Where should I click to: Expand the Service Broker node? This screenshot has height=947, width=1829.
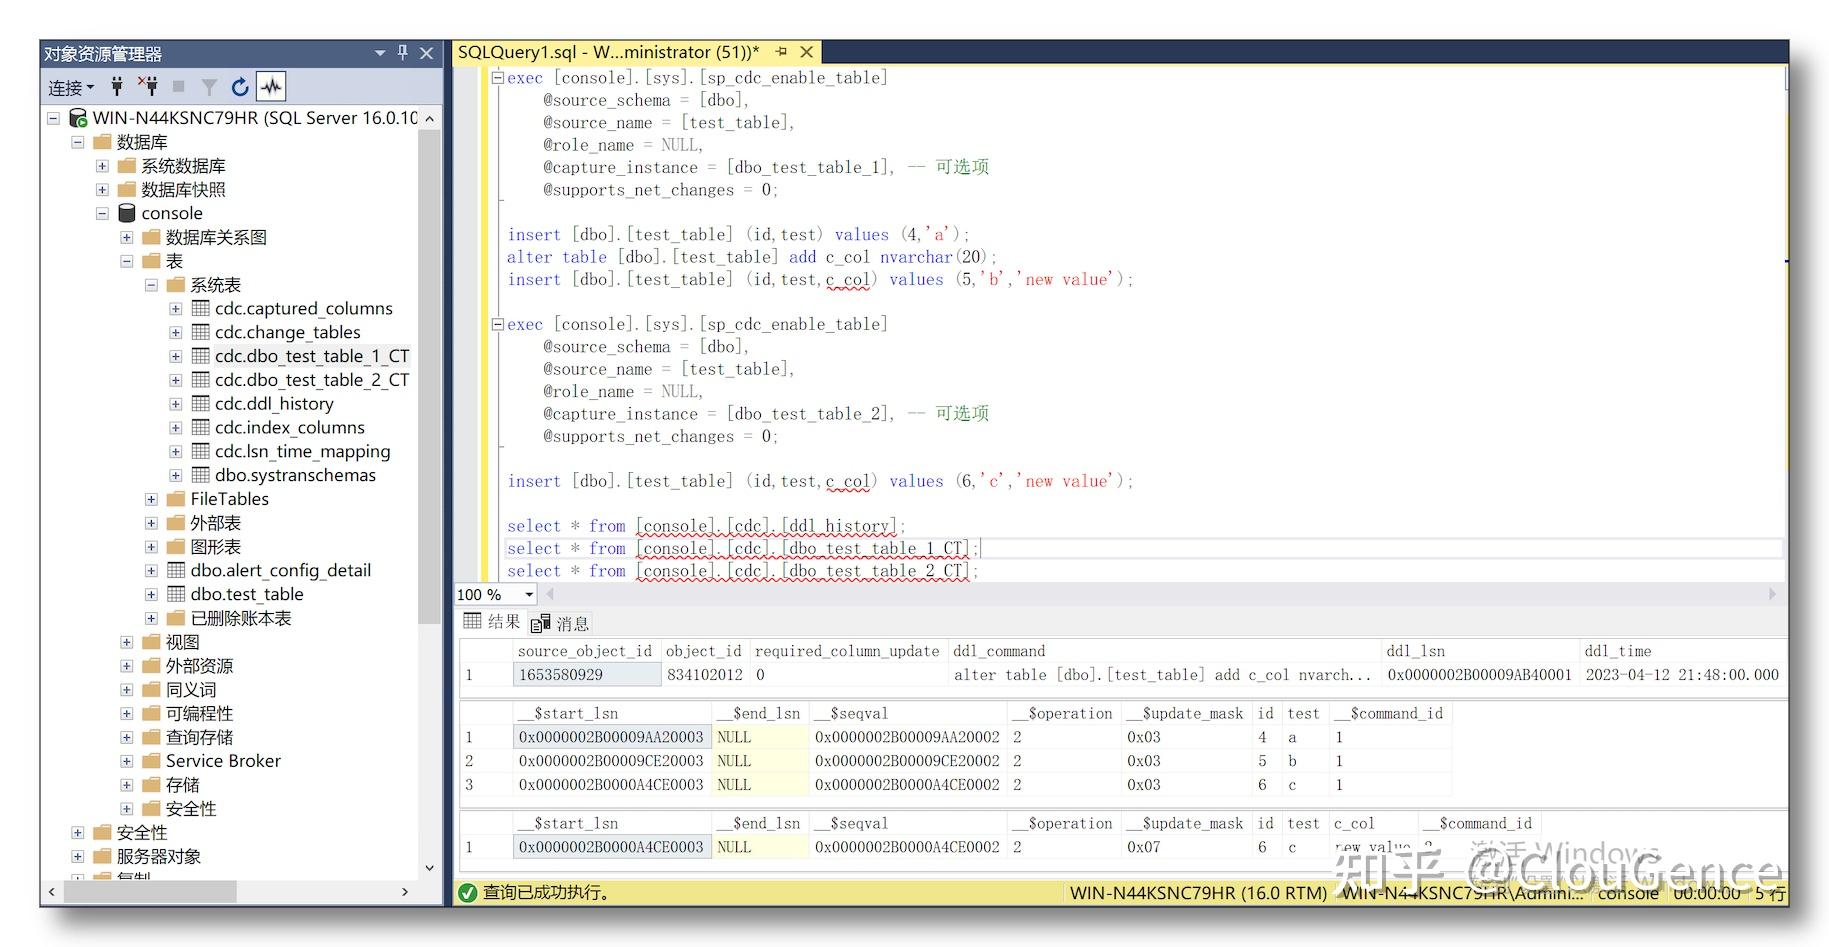pyautogui.click(x=126, y=761)
